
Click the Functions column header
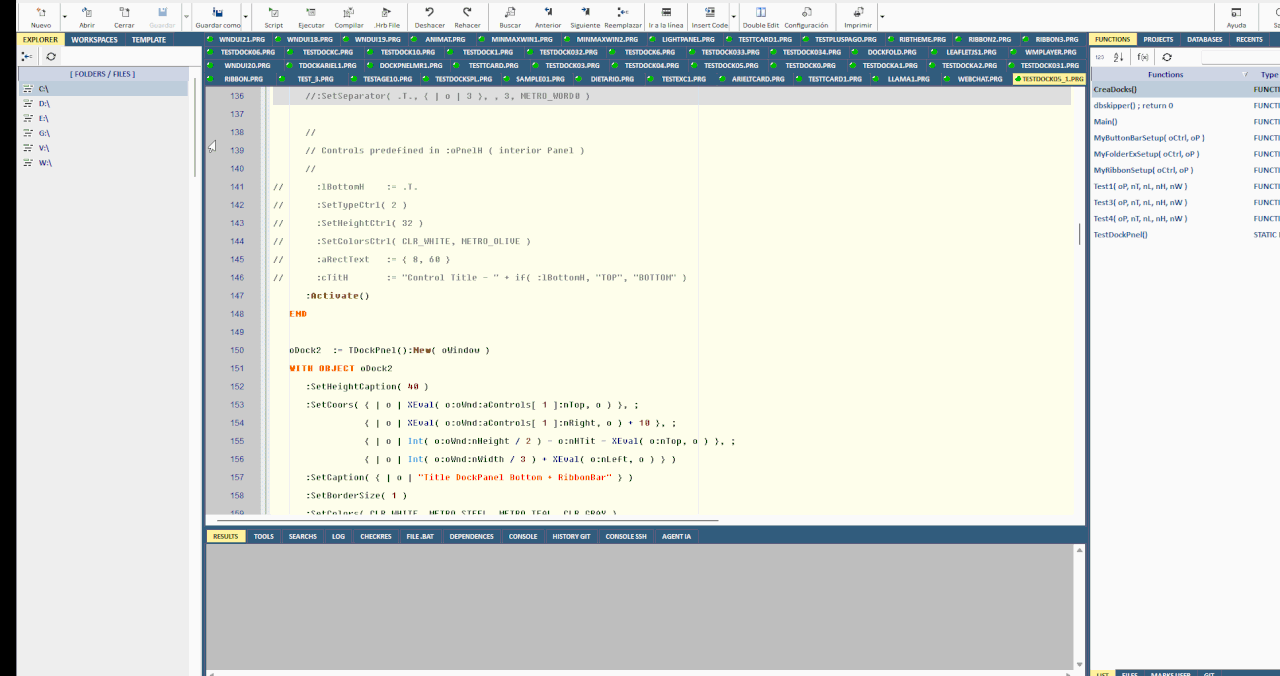1165,75
